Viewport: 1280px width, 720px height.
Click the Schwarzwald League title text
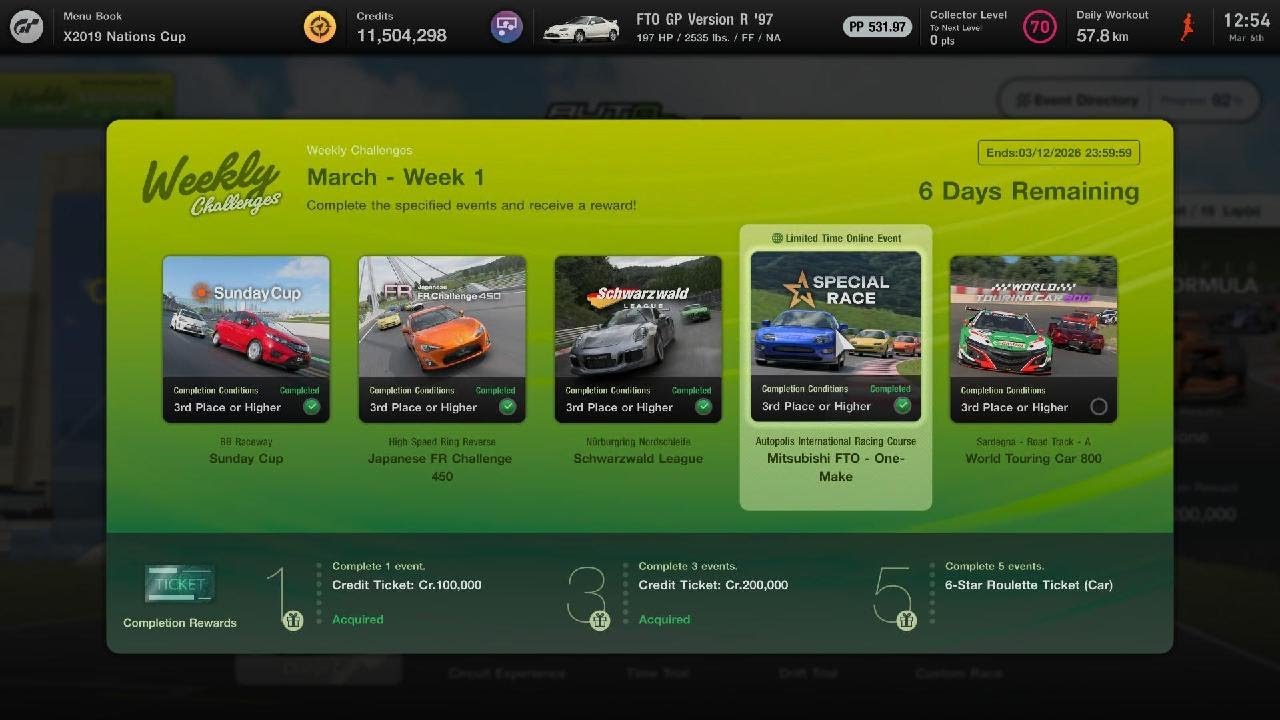638,459
